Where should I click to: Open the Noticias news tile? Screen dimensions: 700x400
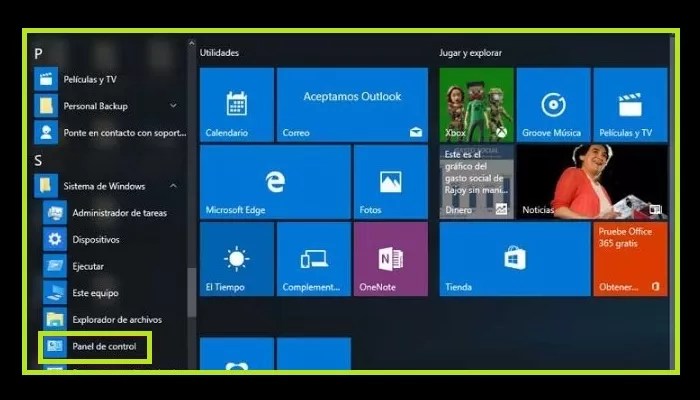(x=592, y=182)
